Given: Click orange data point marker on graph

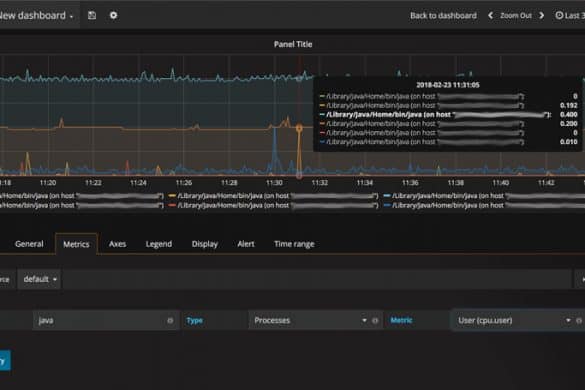Looking at the screenshot, I should 299,128.
